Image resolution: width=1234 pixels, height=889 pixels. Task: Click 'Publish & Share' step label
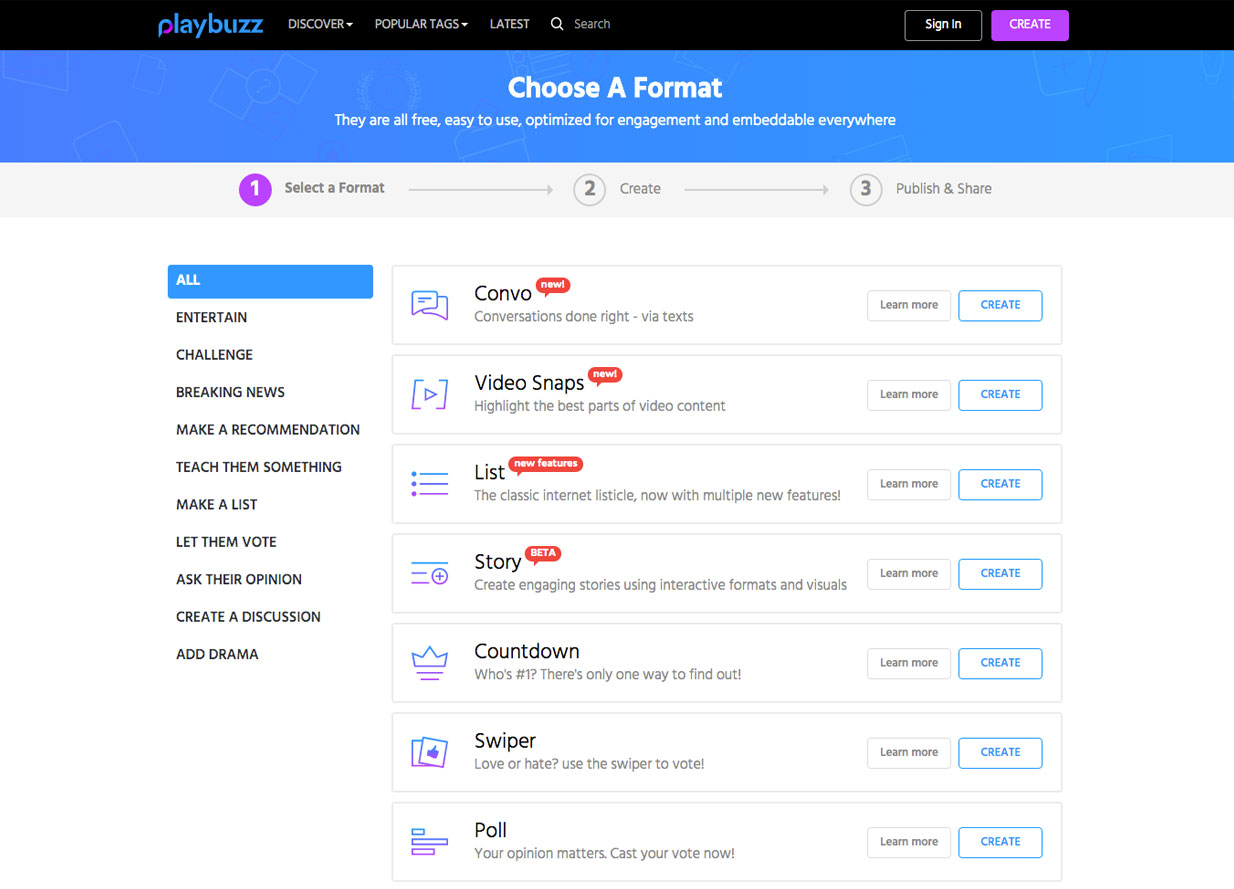944,189
